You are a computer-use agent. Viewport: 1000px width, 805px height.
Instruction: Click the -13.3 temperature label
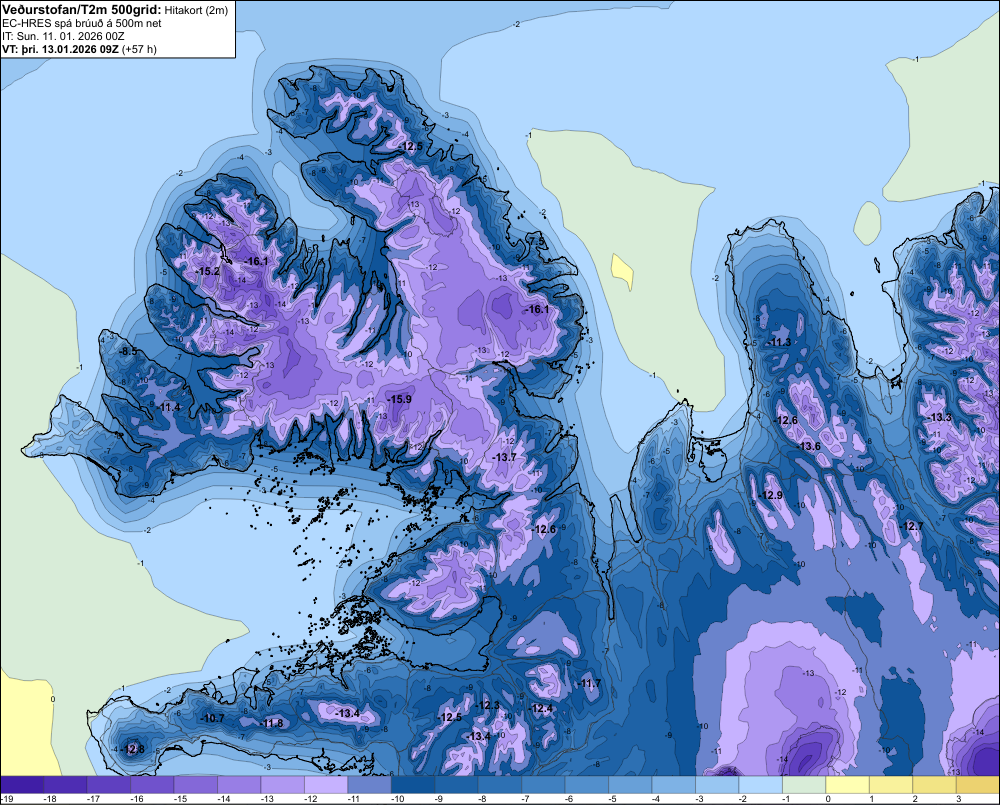(939, 418)
